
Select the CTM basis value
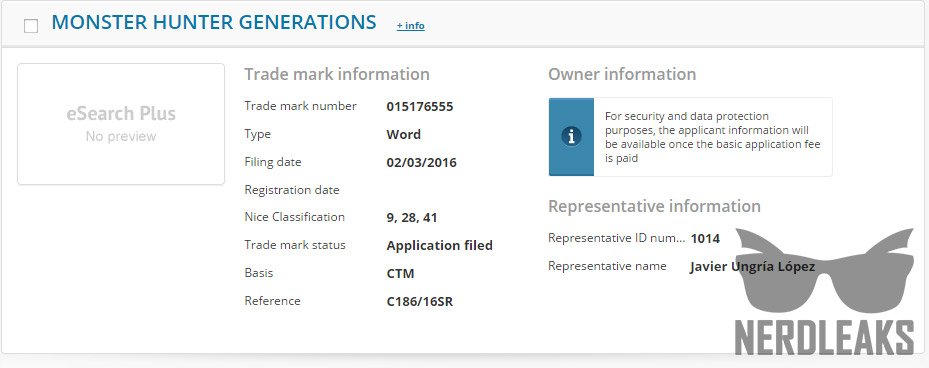pyautogui.click(x=401, y=273)
